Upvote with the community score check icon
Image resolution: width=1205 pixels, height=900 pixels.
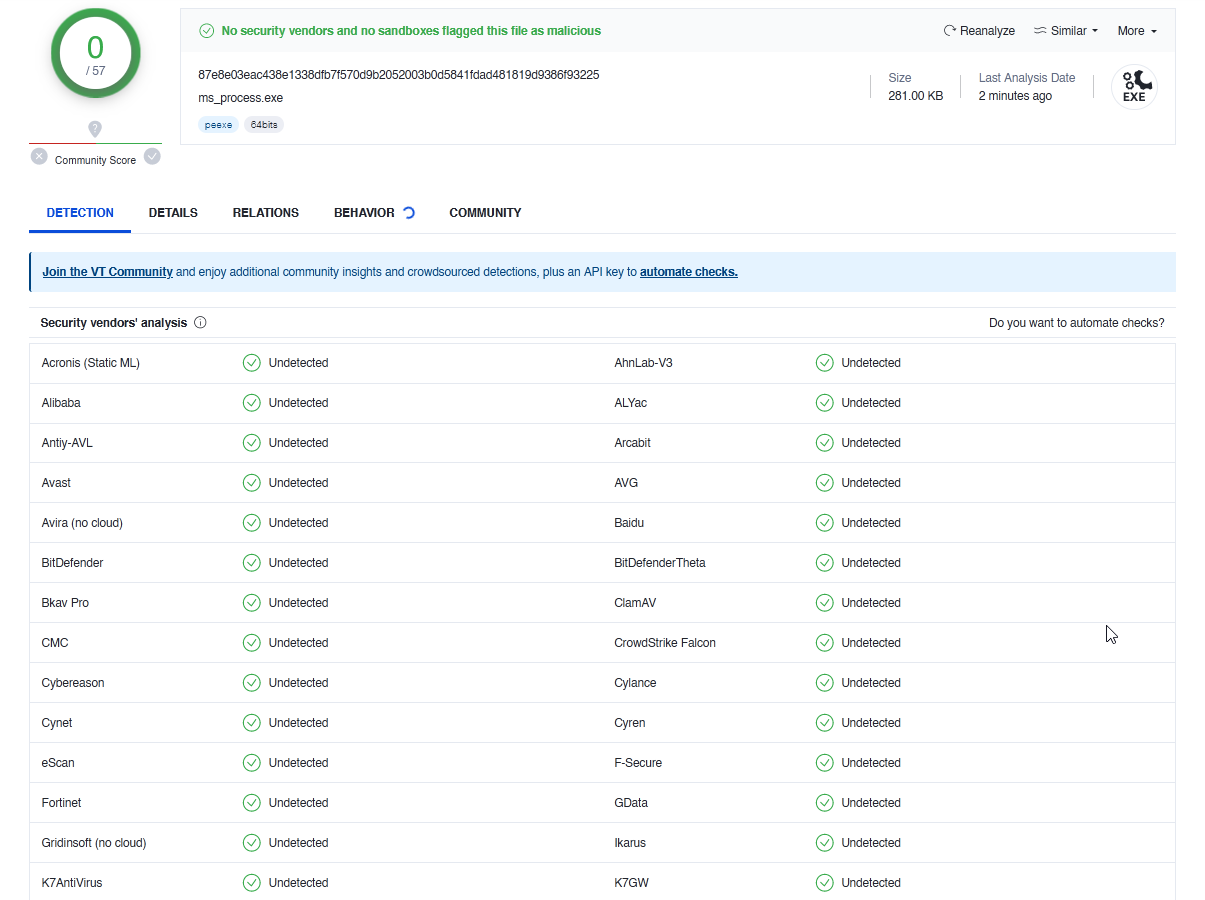(152, 156)
